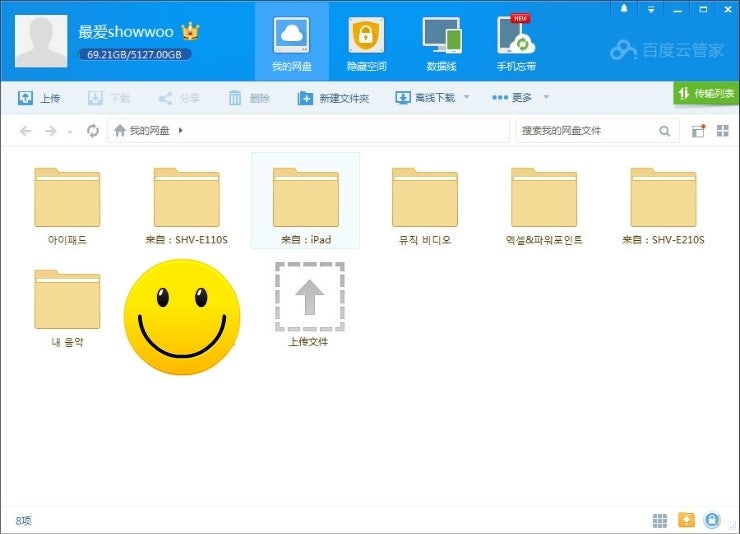Open the title bar dropdown menu icon

click(x=651, y=9)
